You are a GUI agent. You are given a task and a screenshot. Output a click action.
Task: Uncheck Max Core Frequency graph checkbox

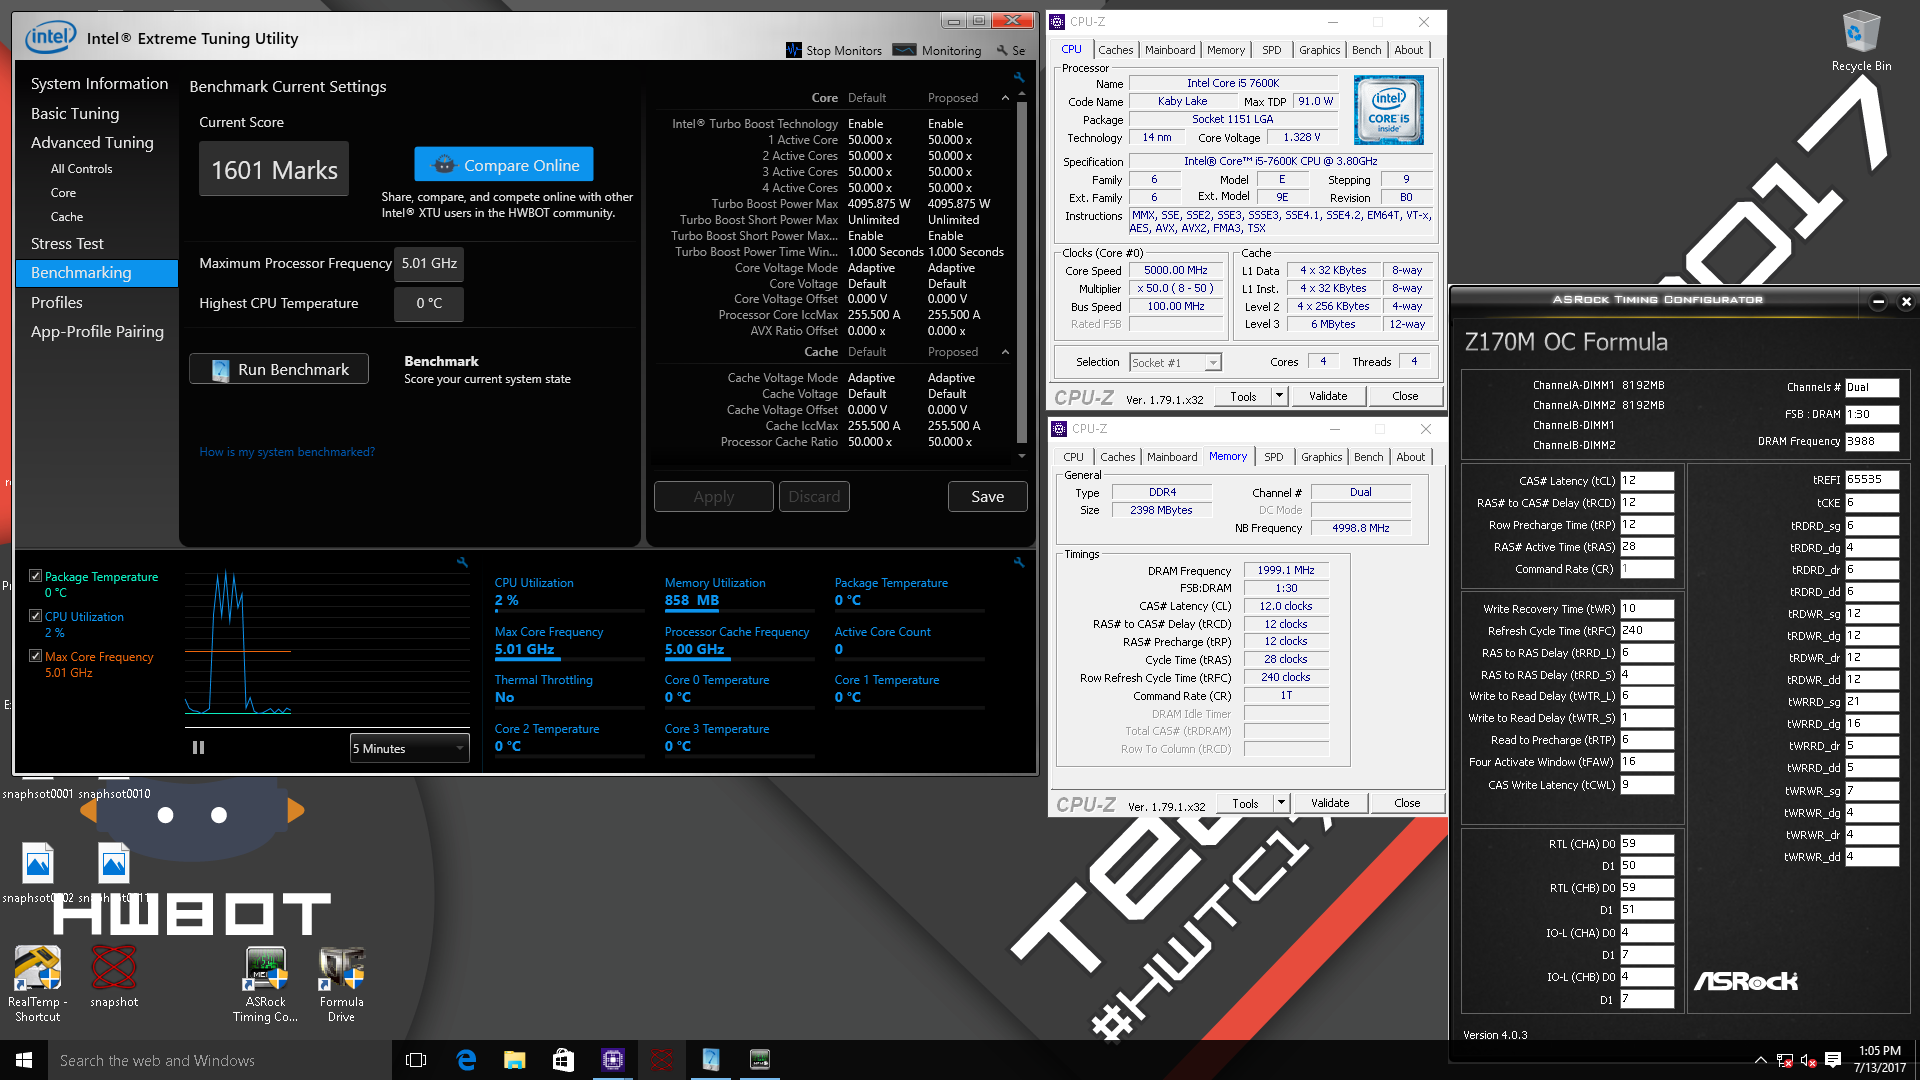click(x=36, y=656)
